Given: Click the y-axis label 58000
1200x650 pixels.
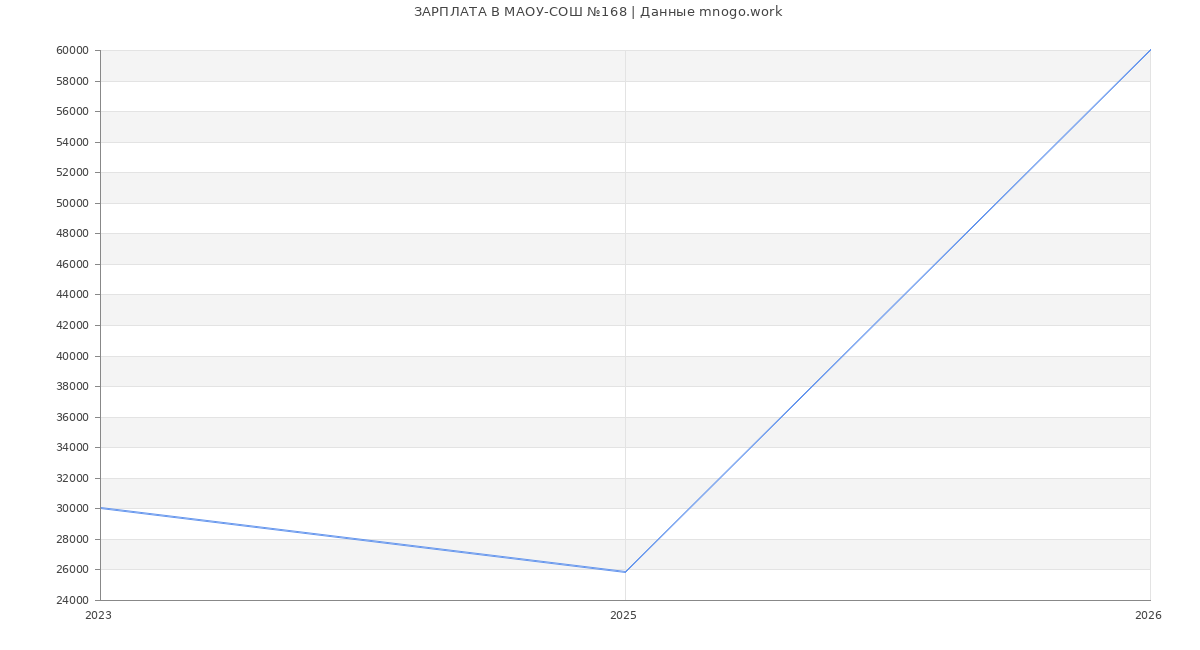Looking at the screenshot, I should coord(73,81).
